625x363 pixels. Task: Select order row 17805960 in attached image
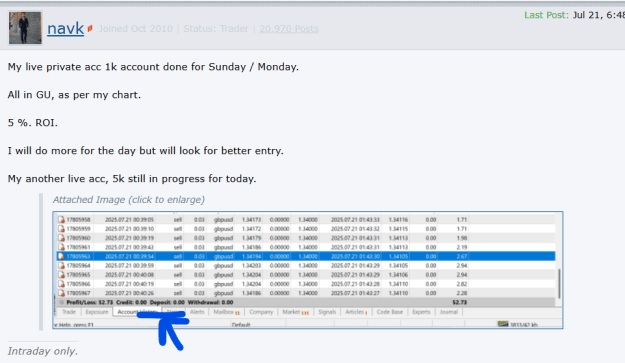click(305, 238)
